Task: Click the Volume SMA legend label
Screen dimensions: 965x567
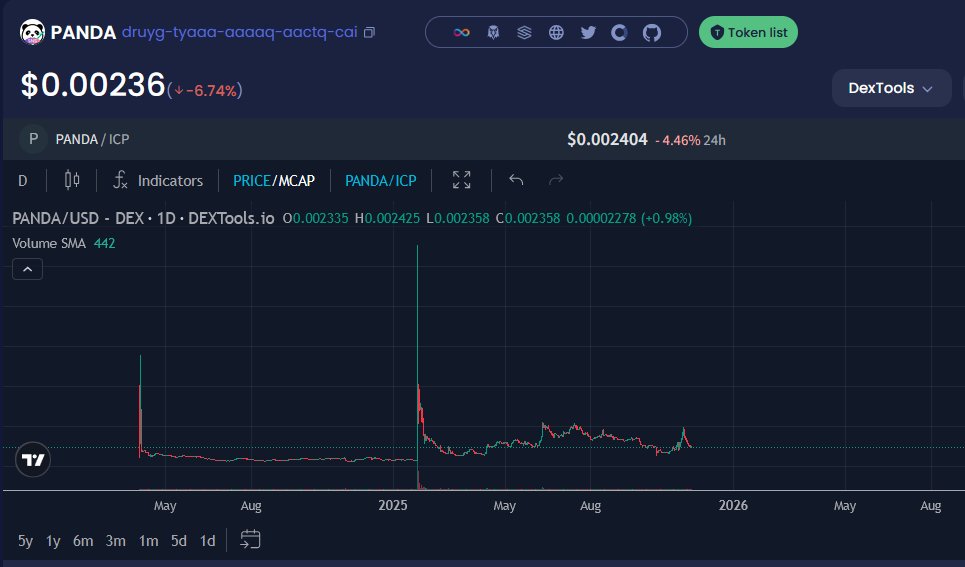Action: coord(49,243)
